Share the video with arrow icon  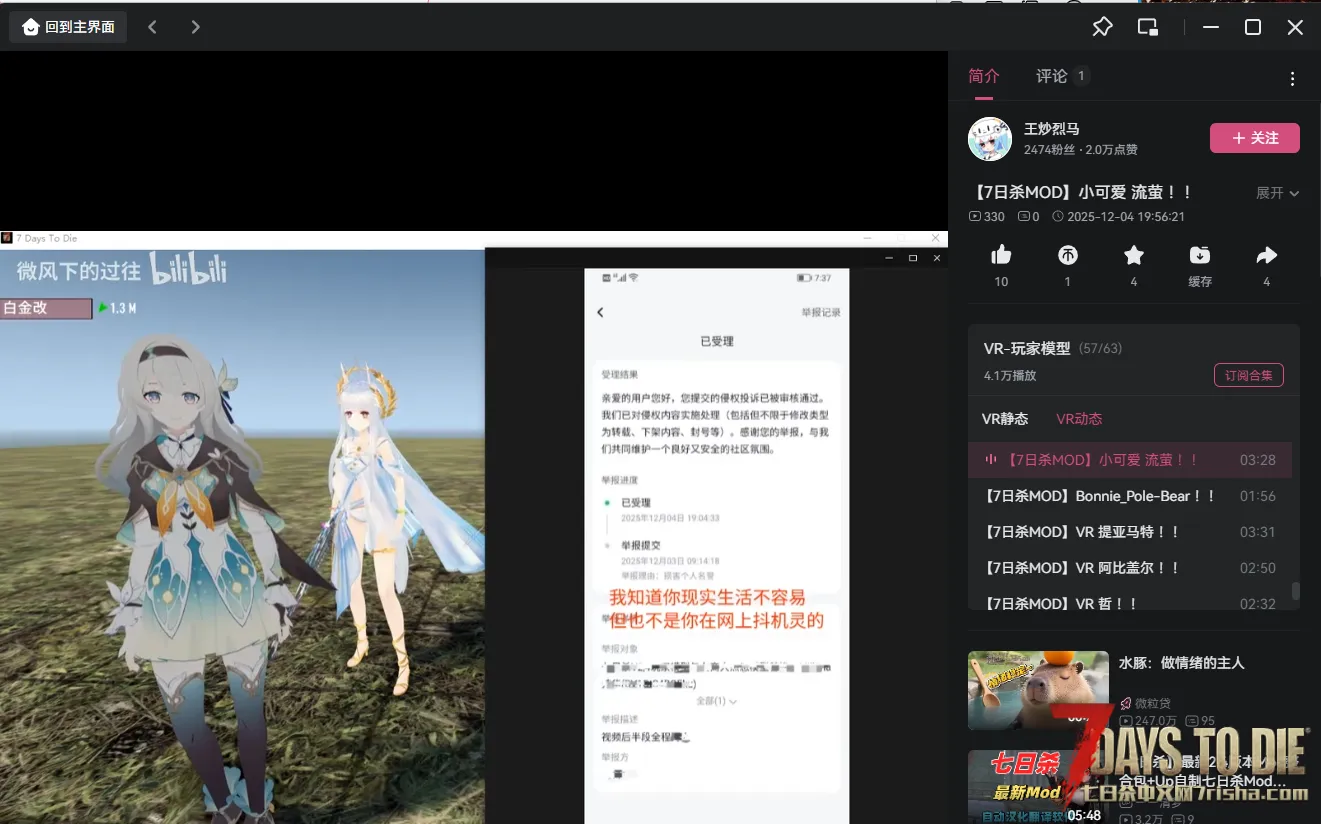click(1266, 256)
